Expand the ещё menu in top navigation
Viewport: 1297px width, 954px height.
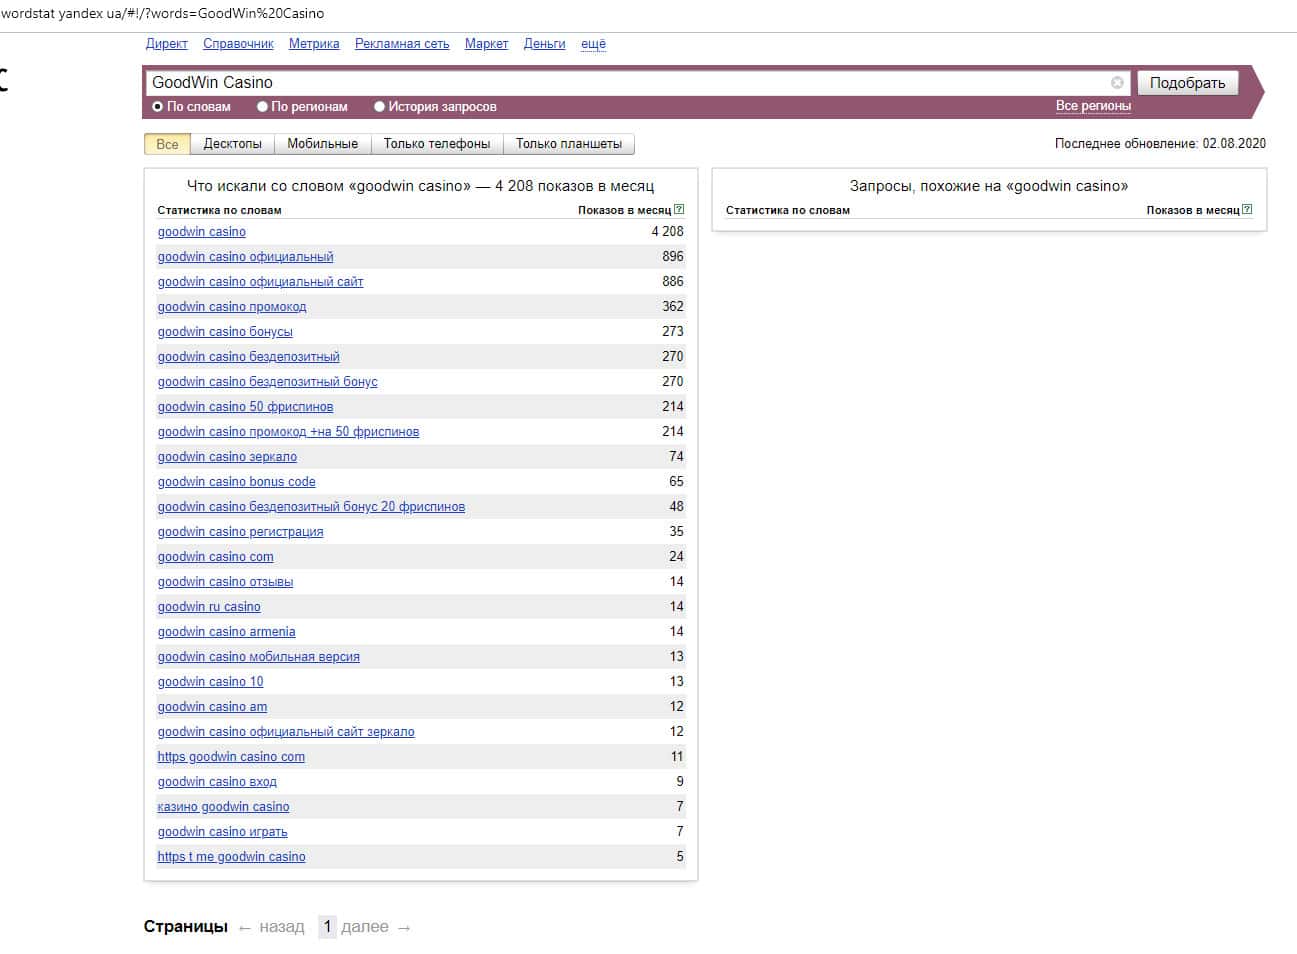click(593, 44)
